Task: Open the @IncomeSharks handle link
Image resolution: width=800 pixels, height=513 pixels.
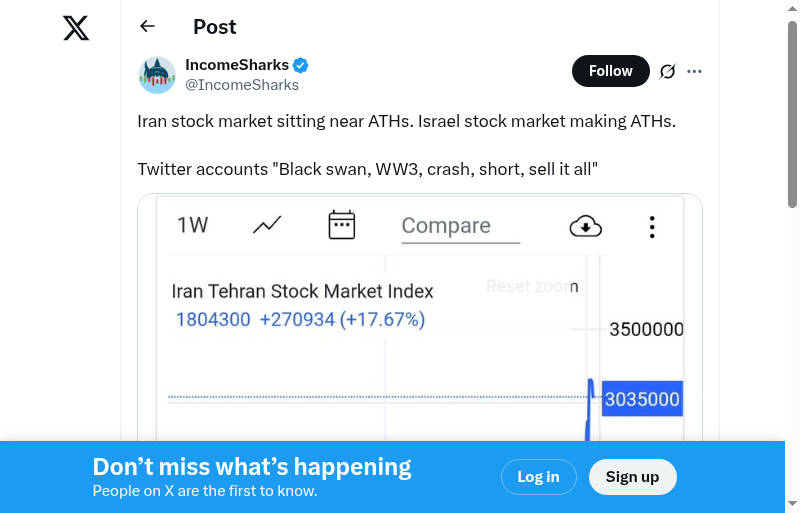Action: 242,85
